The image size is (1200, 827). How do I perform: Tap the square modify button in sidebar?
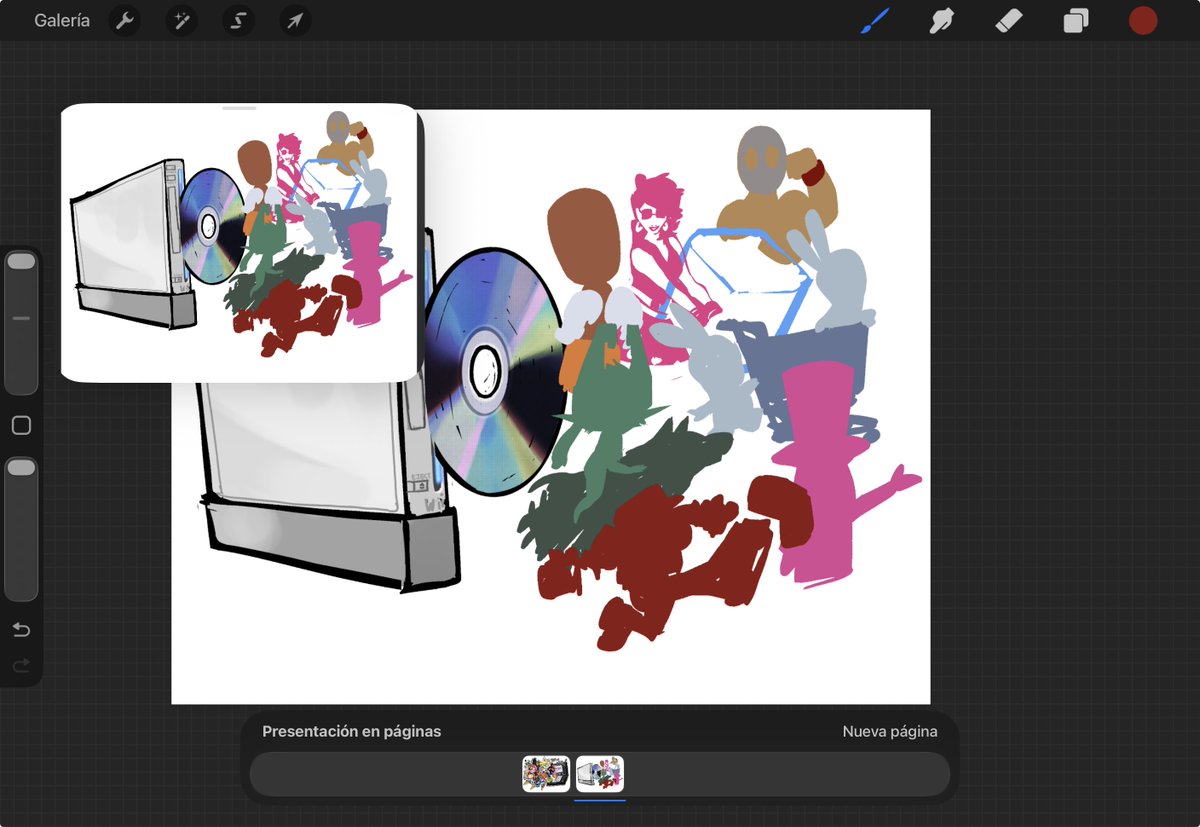pos(21,426)
